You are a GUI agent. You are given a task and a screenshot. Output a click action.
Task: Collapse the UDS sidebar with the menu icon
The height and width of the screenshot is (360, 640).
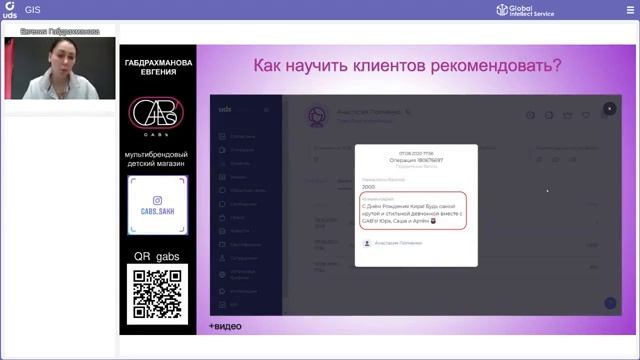267,110
